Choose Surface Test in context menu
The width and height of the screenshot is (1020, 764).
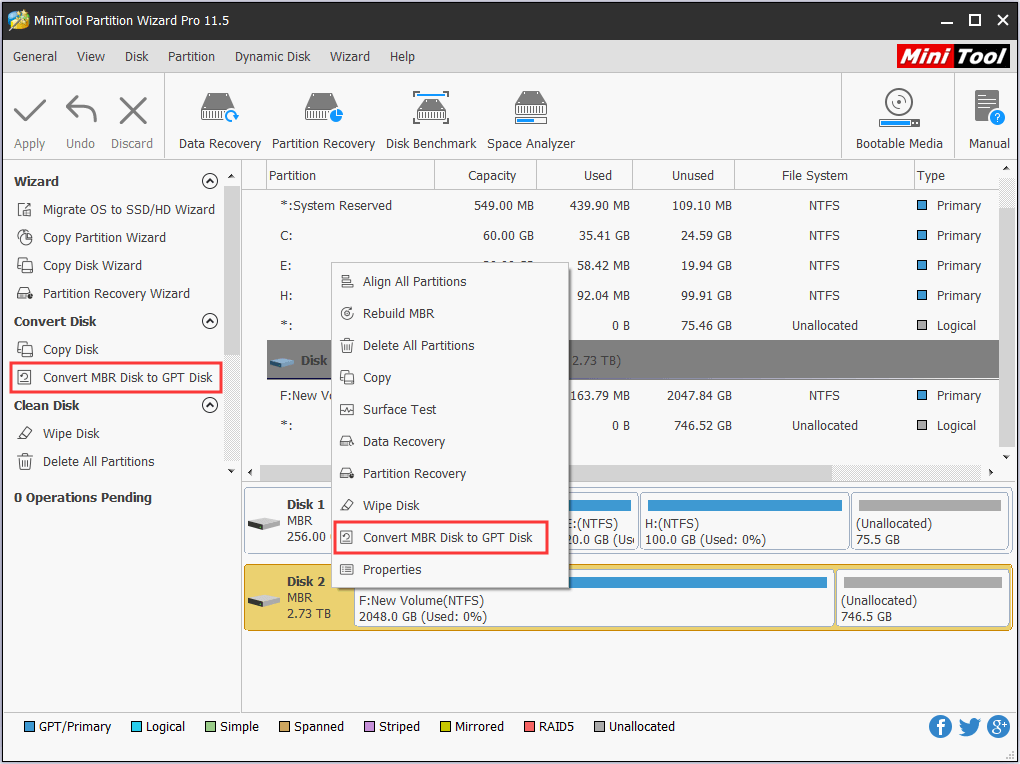(450, 409)
